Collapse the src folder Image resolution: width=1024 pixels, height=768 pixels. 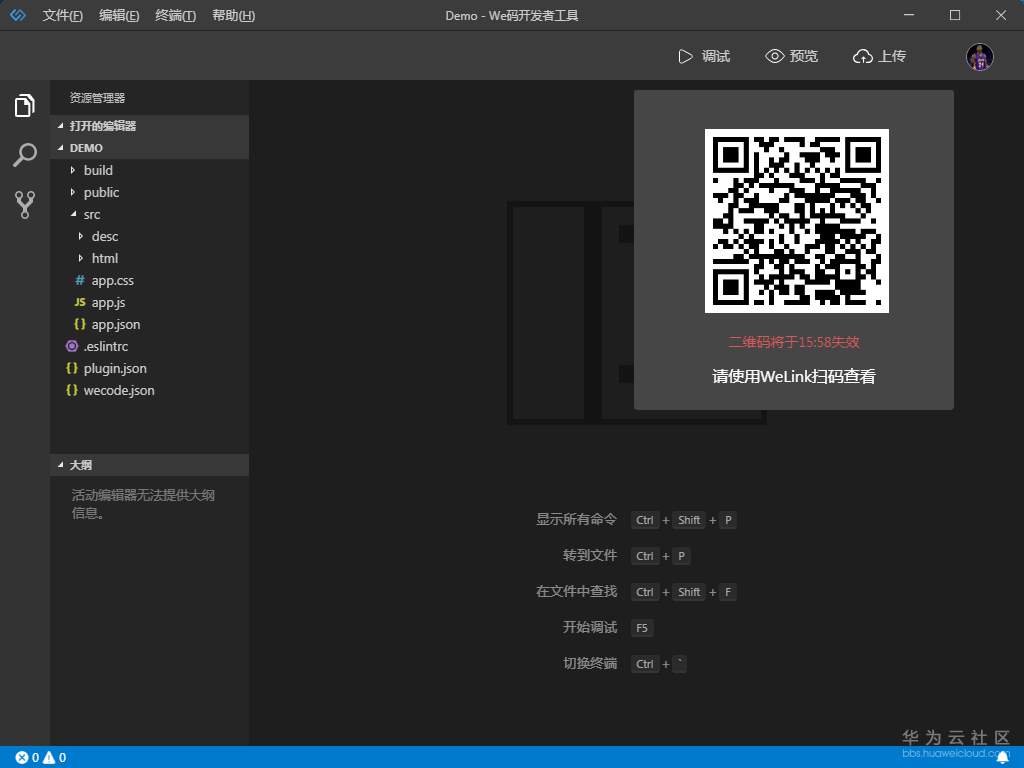point(92,214)
